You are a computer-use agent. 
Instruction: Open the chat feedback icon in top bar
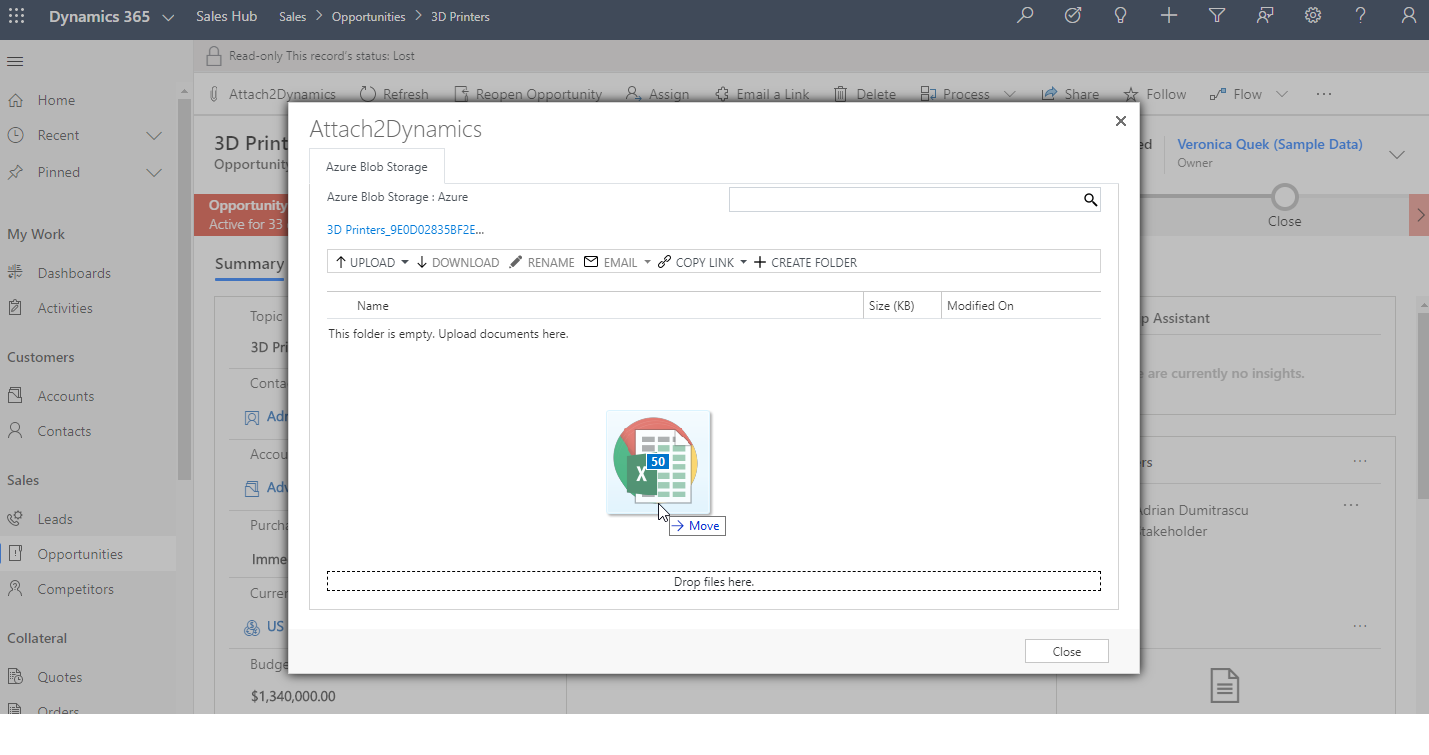coord(1265,16)
